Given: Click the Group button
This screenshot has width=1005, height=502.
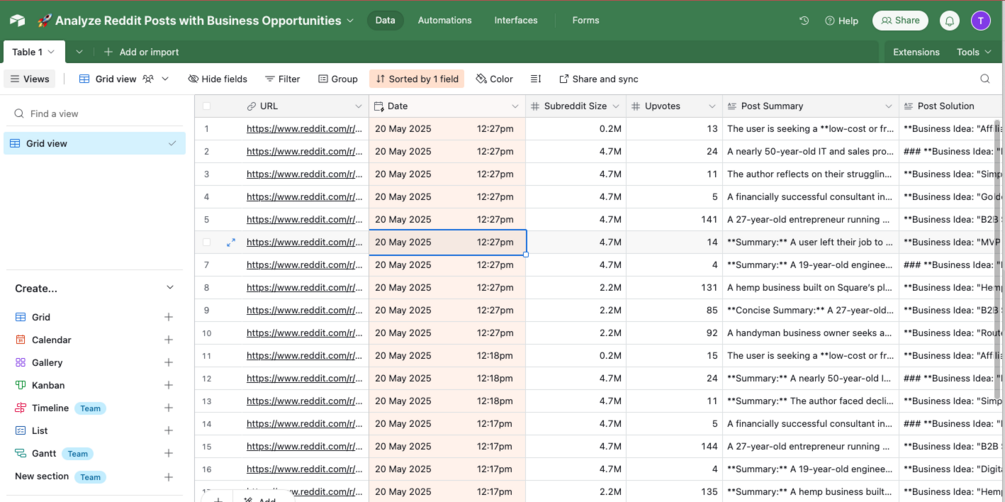Looking at the screenshot, I should click(338, 79).
